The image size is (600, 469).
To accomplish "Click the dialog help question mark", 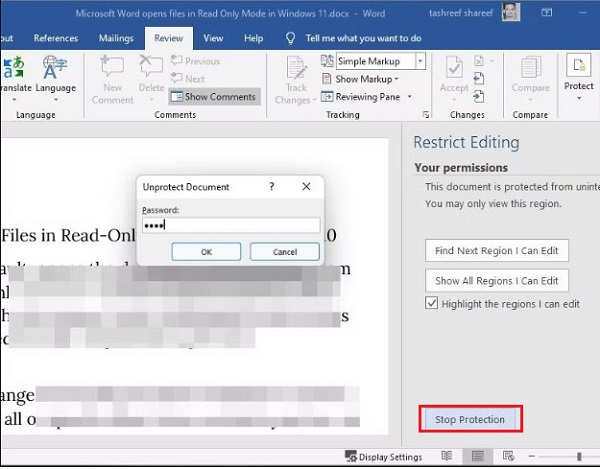I will coord(272,187).
